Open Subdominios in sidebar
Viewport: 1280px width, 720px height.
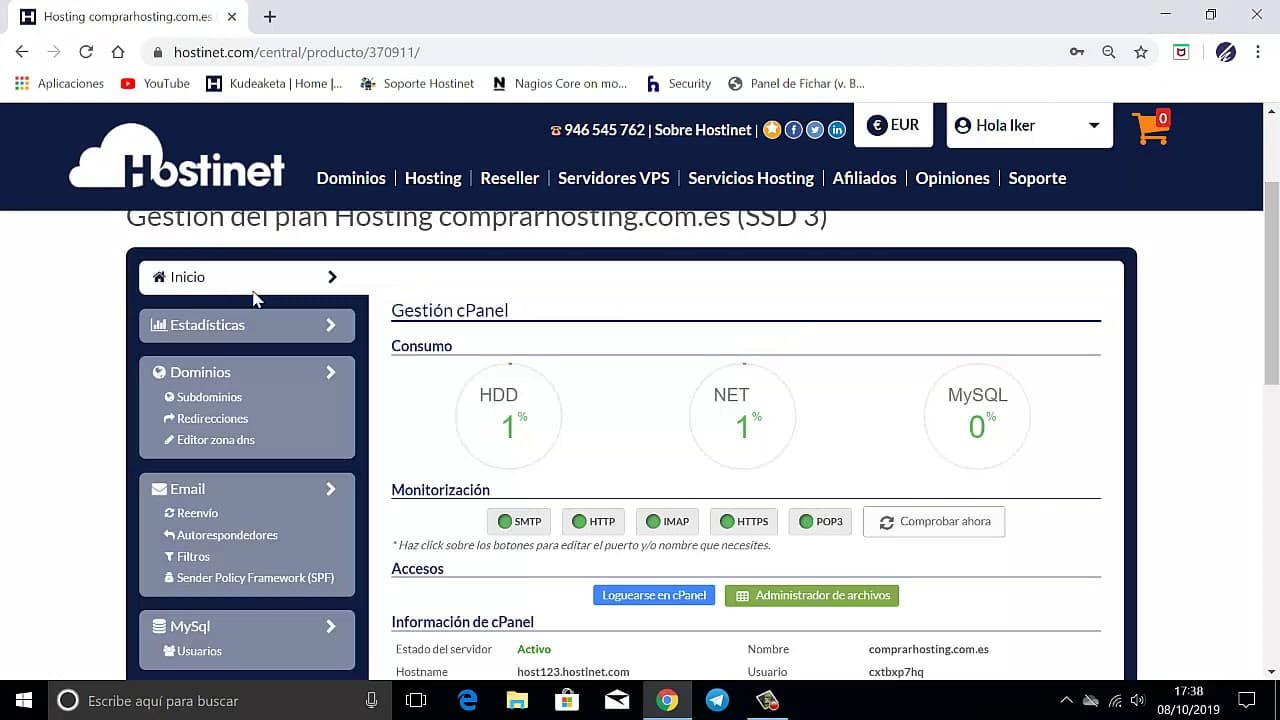(x=203, y=397)
